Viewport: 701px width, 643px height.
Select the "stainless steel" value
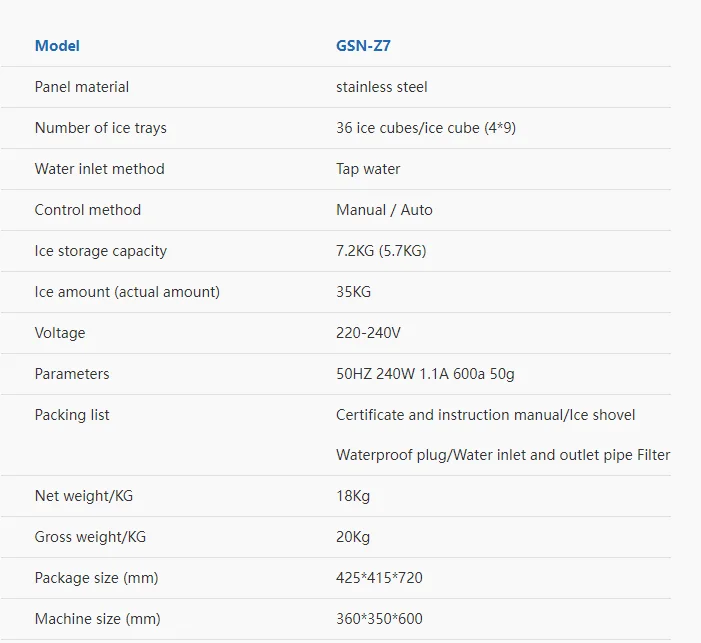tap(382, 87)
